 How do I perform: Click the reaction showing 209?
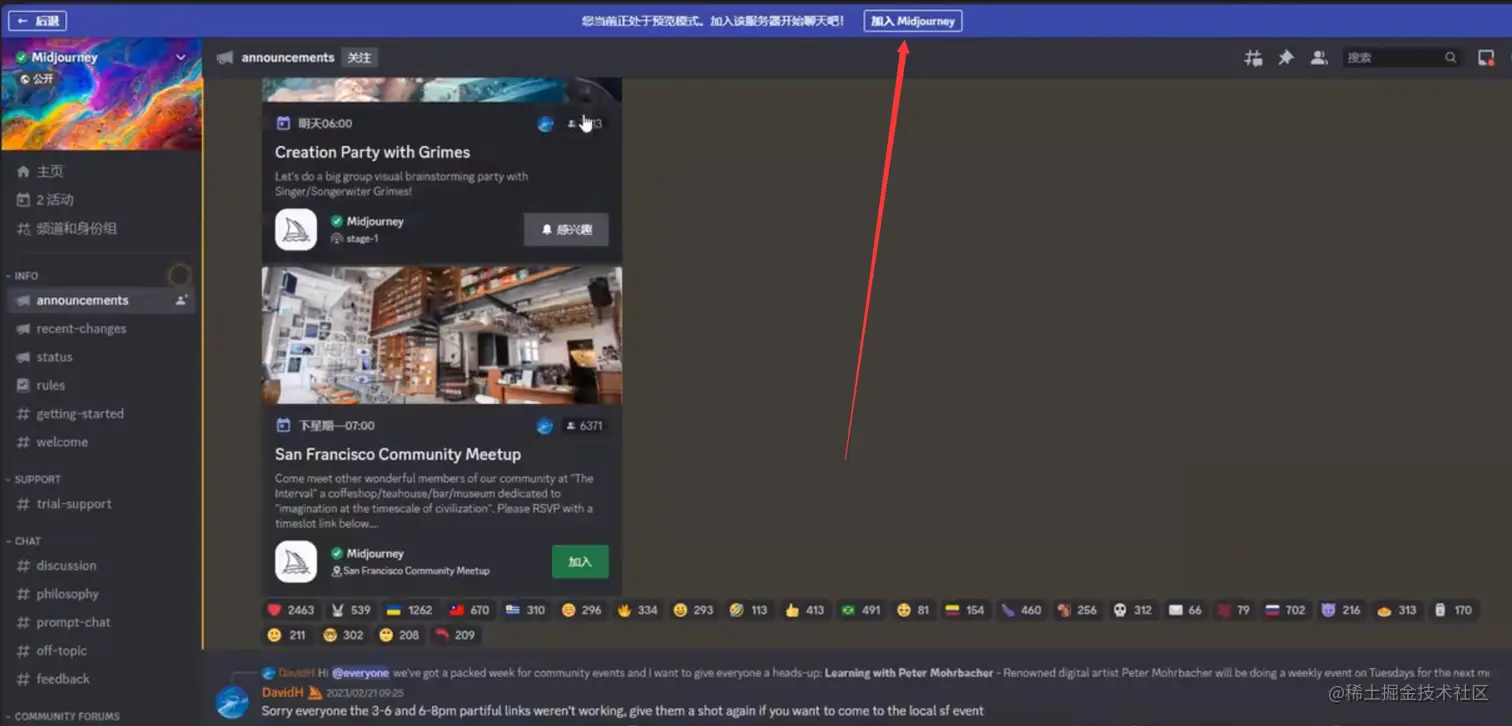[x=455, y=635]
